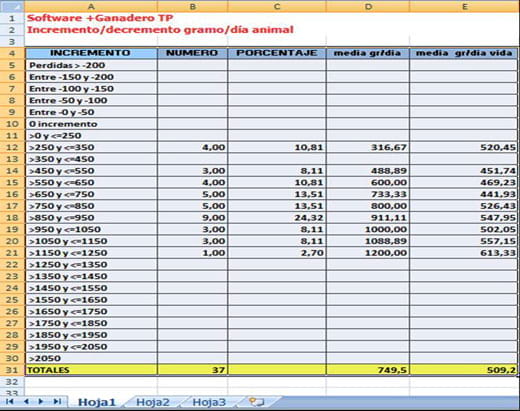Select column C header

tap(277, 6)
